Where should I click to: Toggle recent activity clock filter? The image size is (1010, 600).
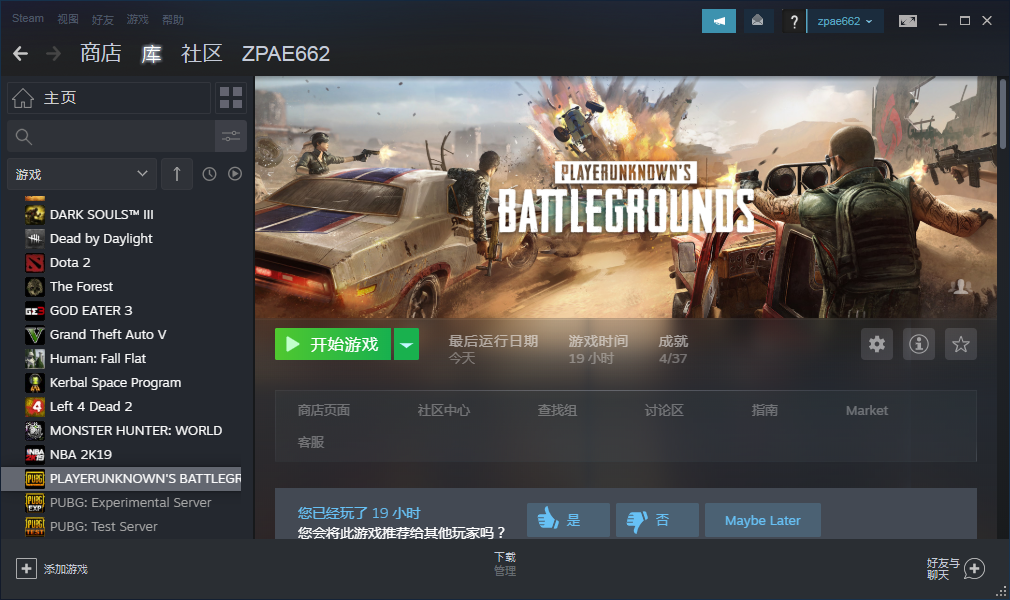209,174
